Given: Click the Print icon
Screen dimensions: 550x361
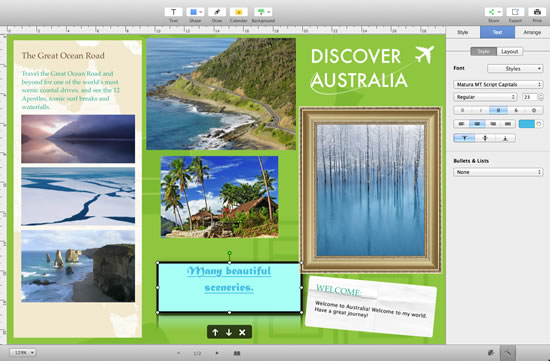Looking at the screenshot, I should tap(537, 12).
